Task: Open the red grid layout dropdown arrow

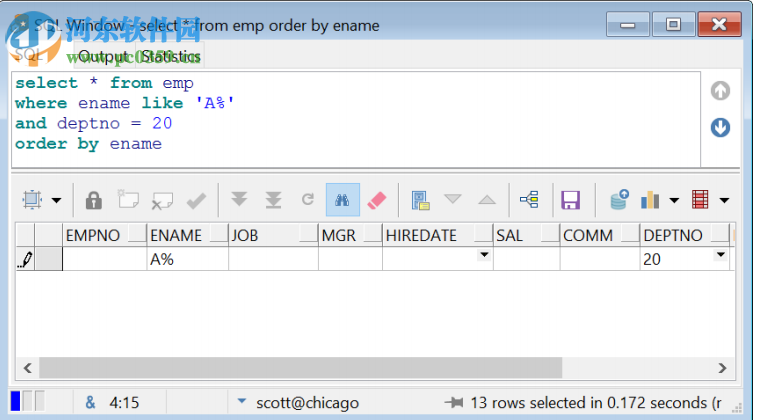Action: click(x=724, y=200)
